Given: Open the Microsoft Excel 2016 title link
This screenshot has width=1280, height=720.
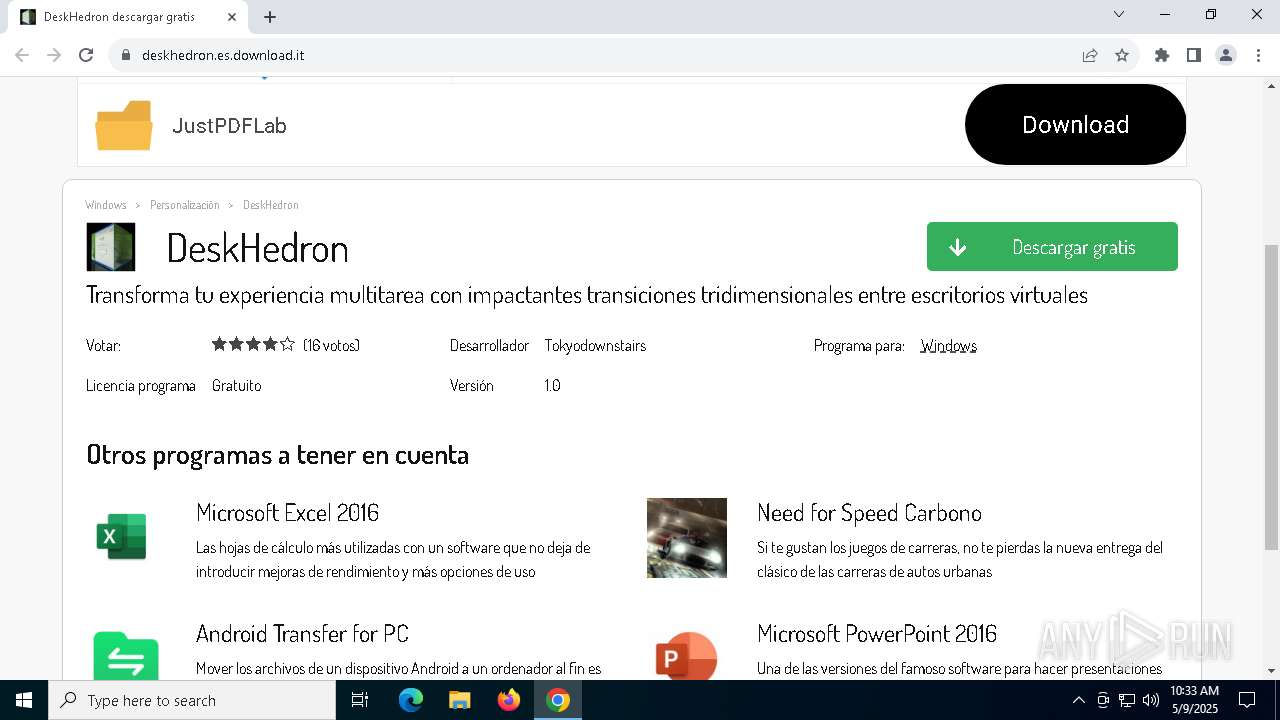Looking at the screenshot, I should coord(287,513).
